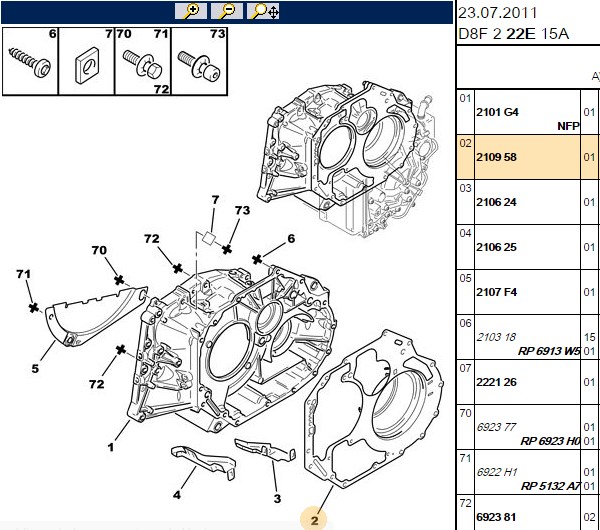
Task: Click row index 03 in parts table
Action: point(465,188)
